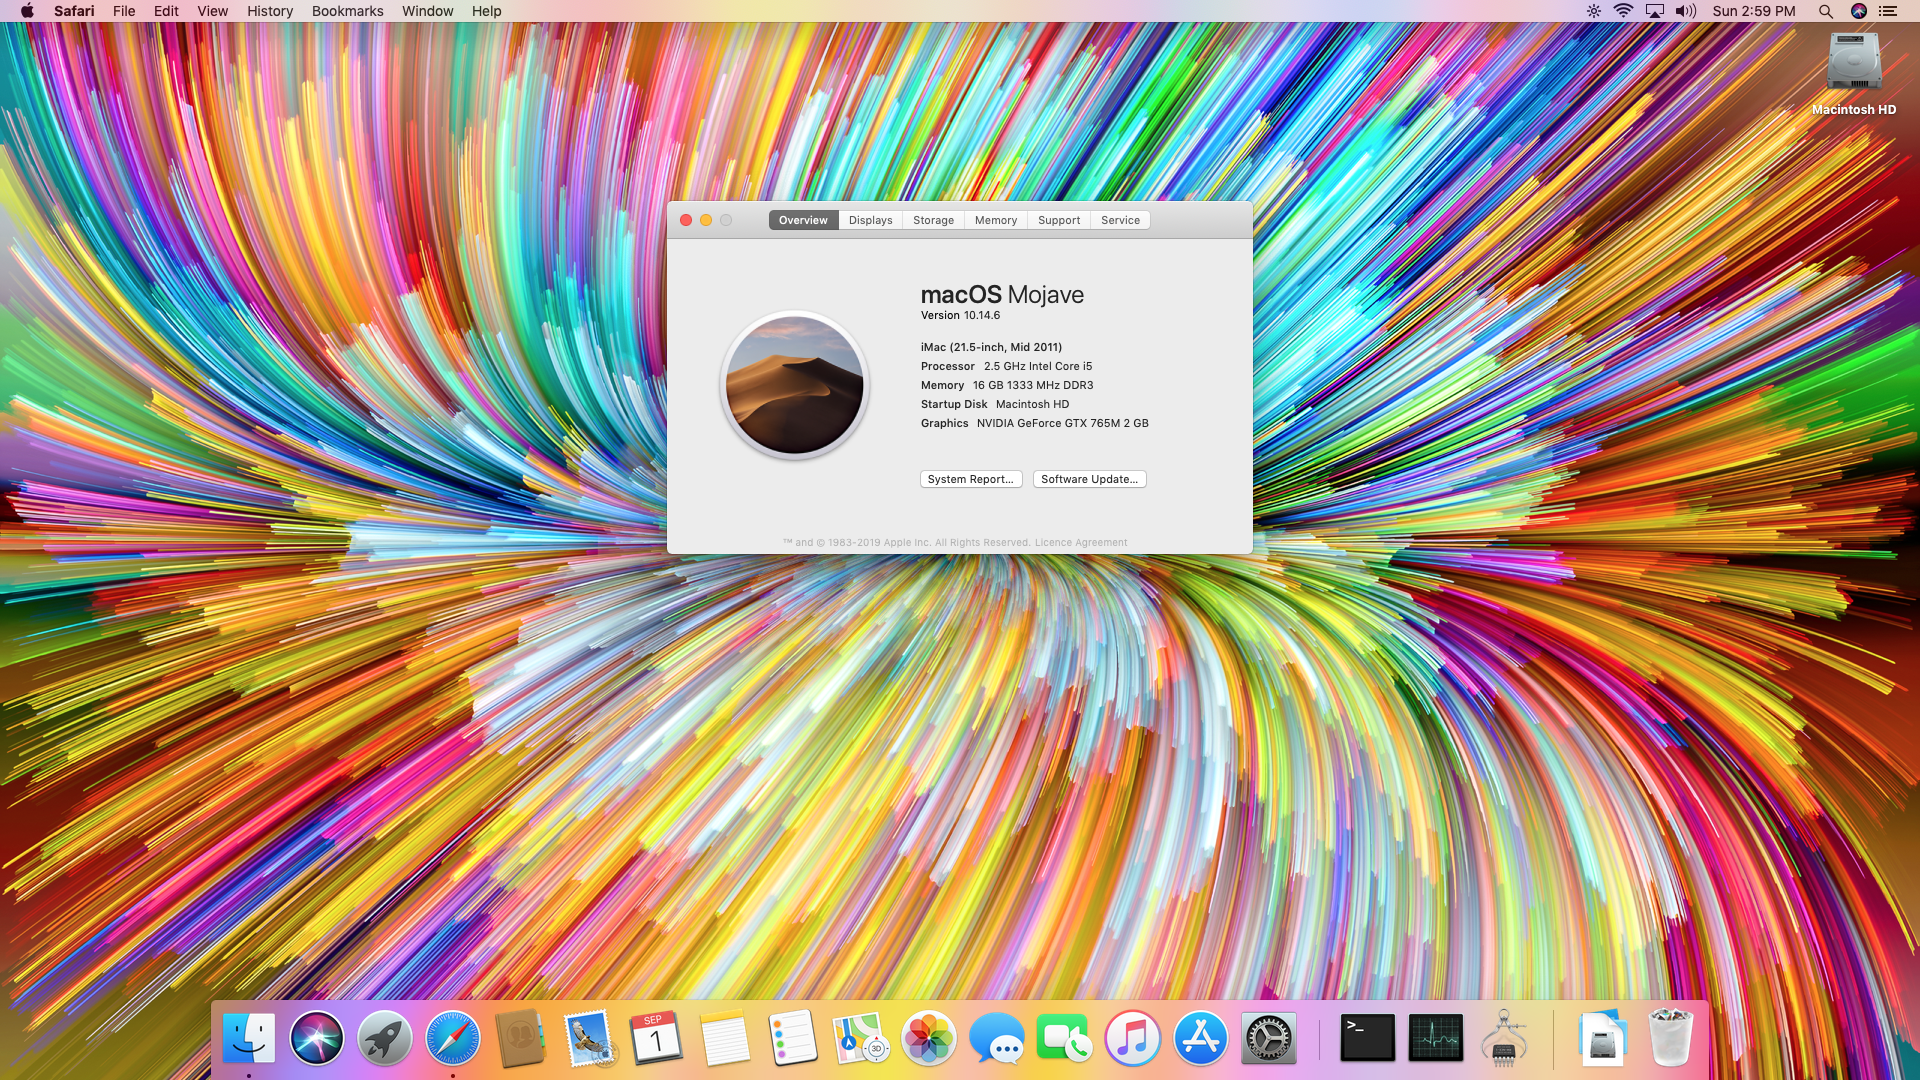
Task: Open System Information chip icon in Dock
Action: click(1503, 1038)
